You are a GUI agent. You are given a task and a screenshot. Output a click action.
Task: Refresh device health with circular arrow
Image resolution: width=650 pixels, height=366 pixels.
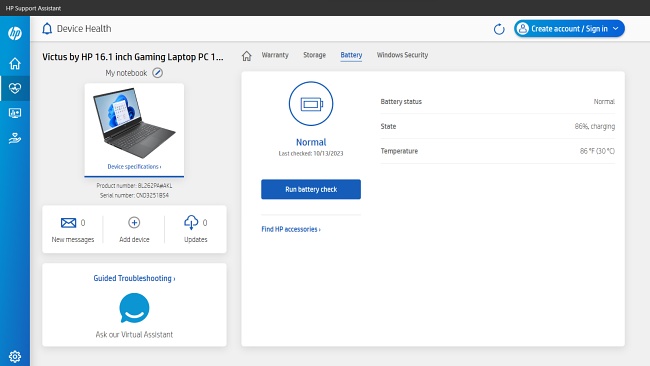click(499, 29)
